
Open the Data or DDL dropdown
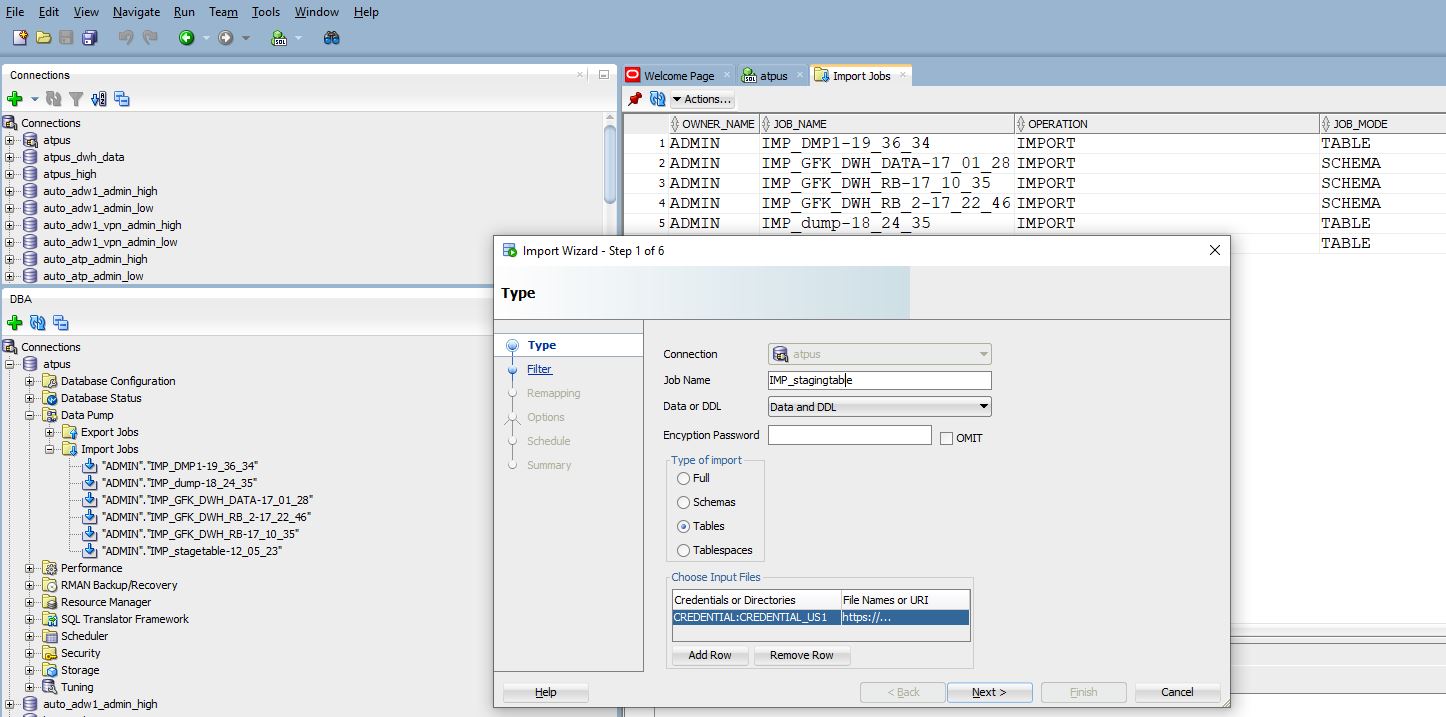[x=984, y=407]
